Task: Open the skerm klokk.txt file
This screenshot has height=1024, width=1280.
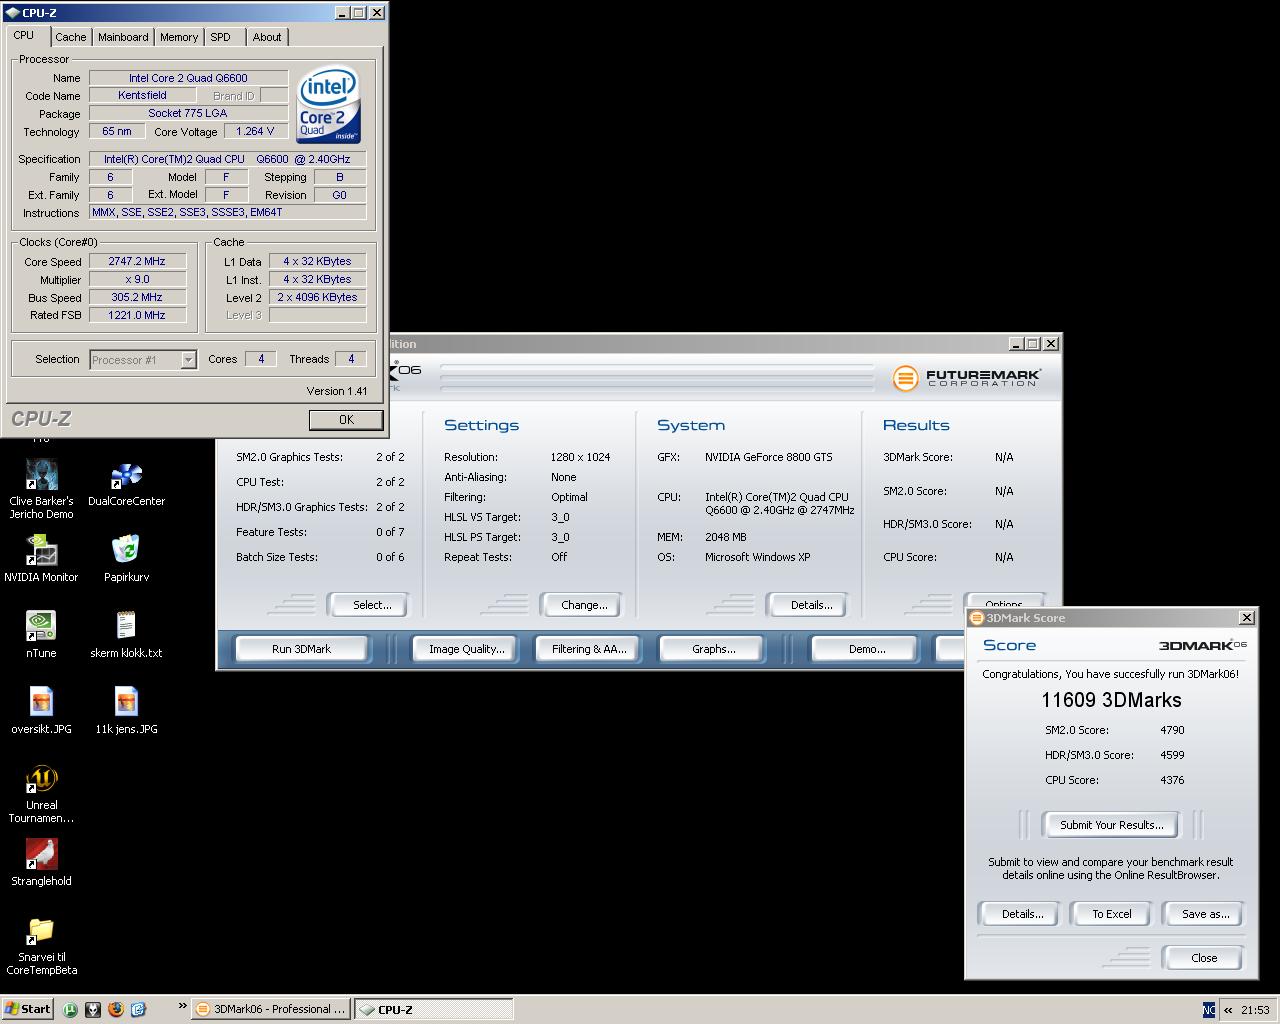Action: 126,627
